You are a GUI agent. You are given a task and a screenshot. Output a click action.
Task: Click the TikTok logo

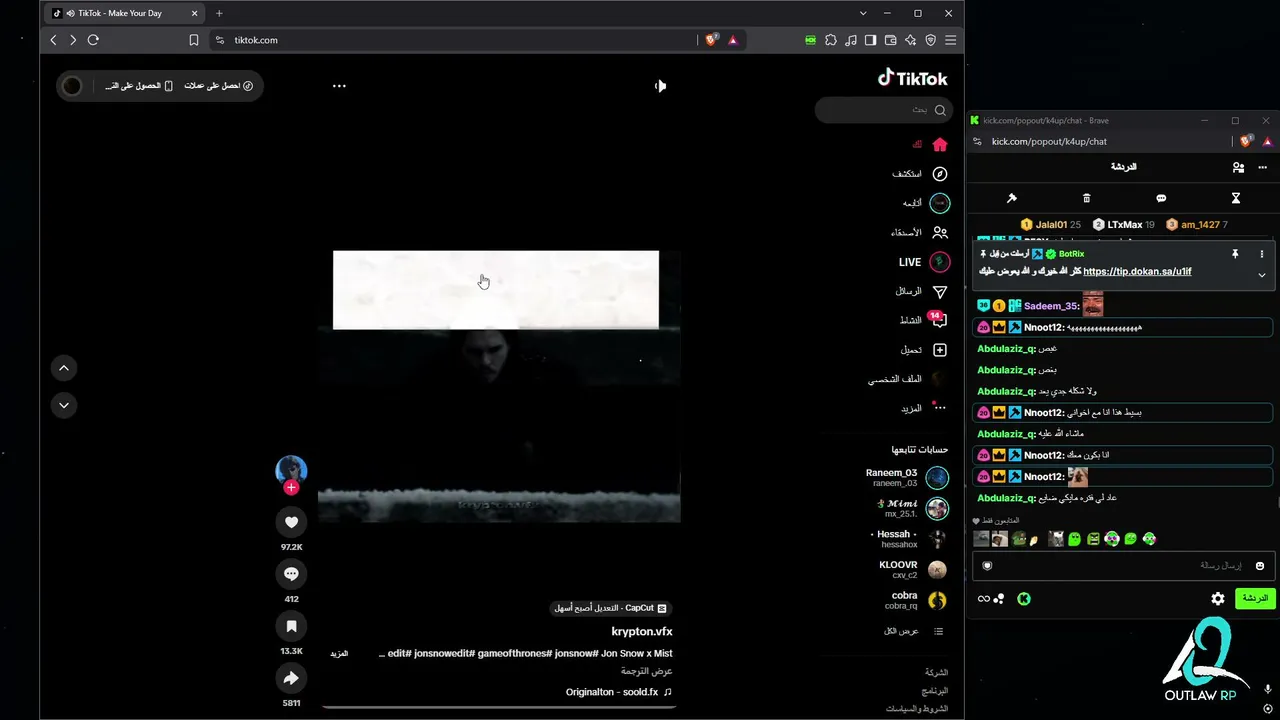coord(912,78)
